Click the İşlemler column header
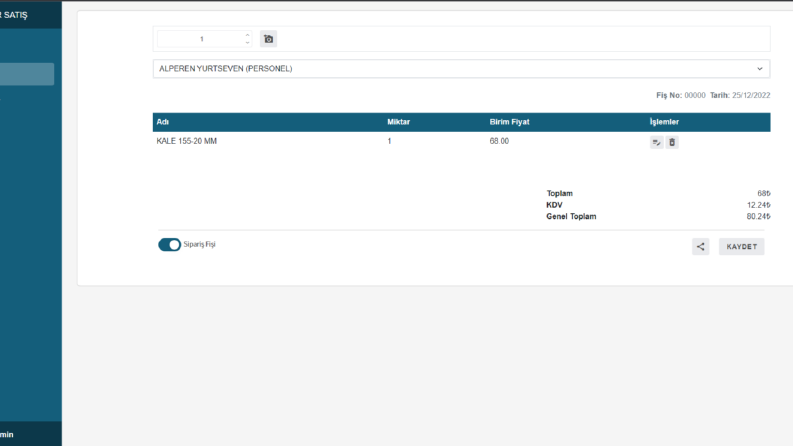This screenshot has height=446, width=793. point(664,122)
